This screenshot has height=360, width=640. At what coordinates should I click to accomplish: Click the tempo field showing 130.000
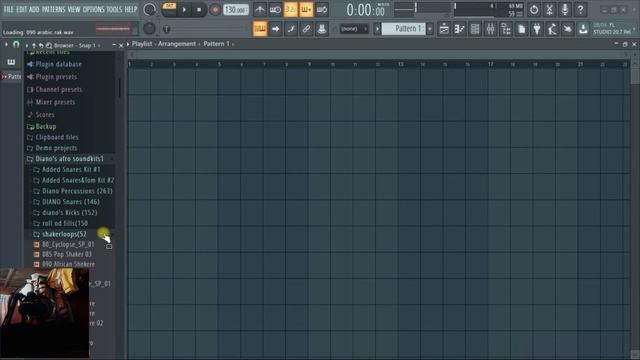pos(236,10)
